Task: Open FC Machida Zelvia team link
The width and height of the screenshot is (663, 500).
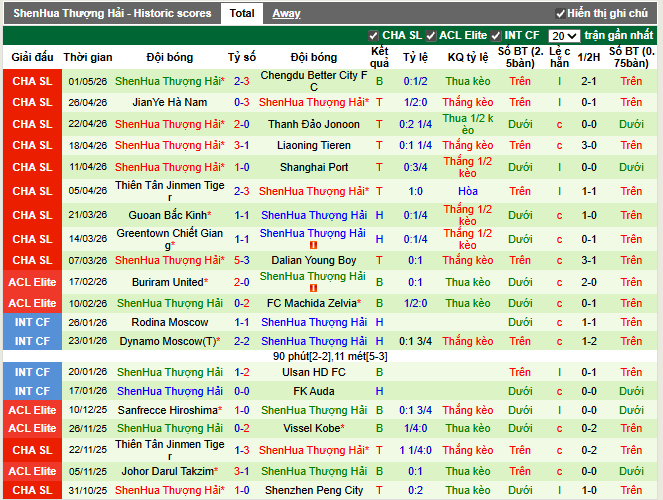Action: (x=314, y=303)
